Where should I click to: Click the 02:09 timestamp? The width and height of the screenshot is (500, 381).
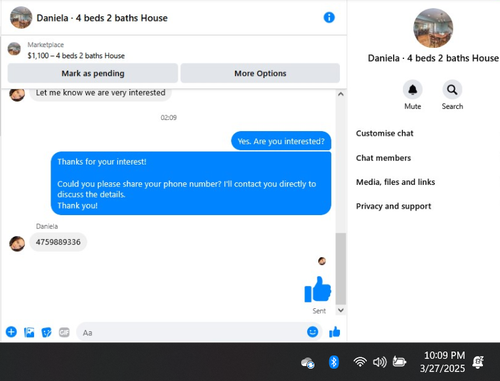tap(169, 118)
